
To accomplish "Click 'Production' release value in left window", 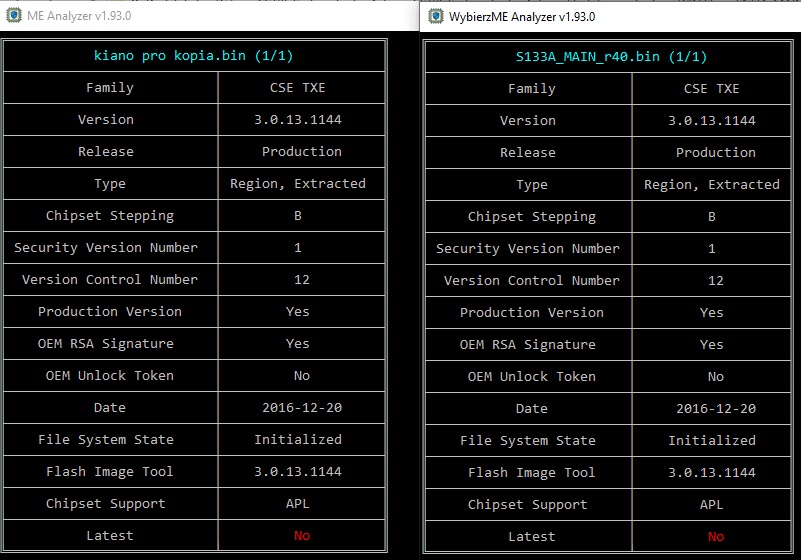I will click(302, 152).
